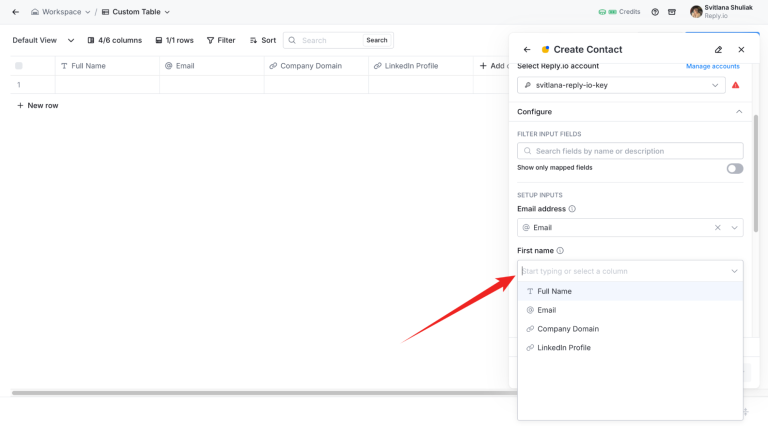Screen dimensions: 768x426
Task: Choose LinkedIn Profile from the dropdown list
Action: (630, 348)
